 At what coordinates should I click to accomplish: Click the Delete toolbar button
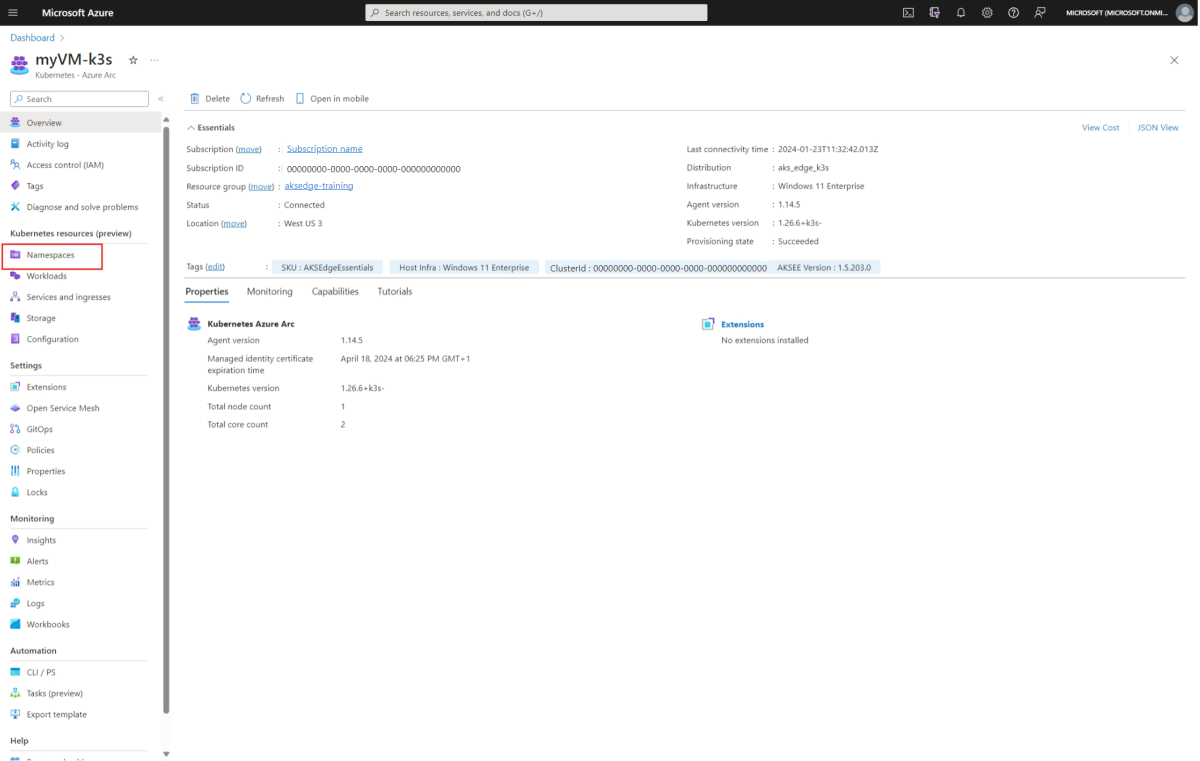210,99
